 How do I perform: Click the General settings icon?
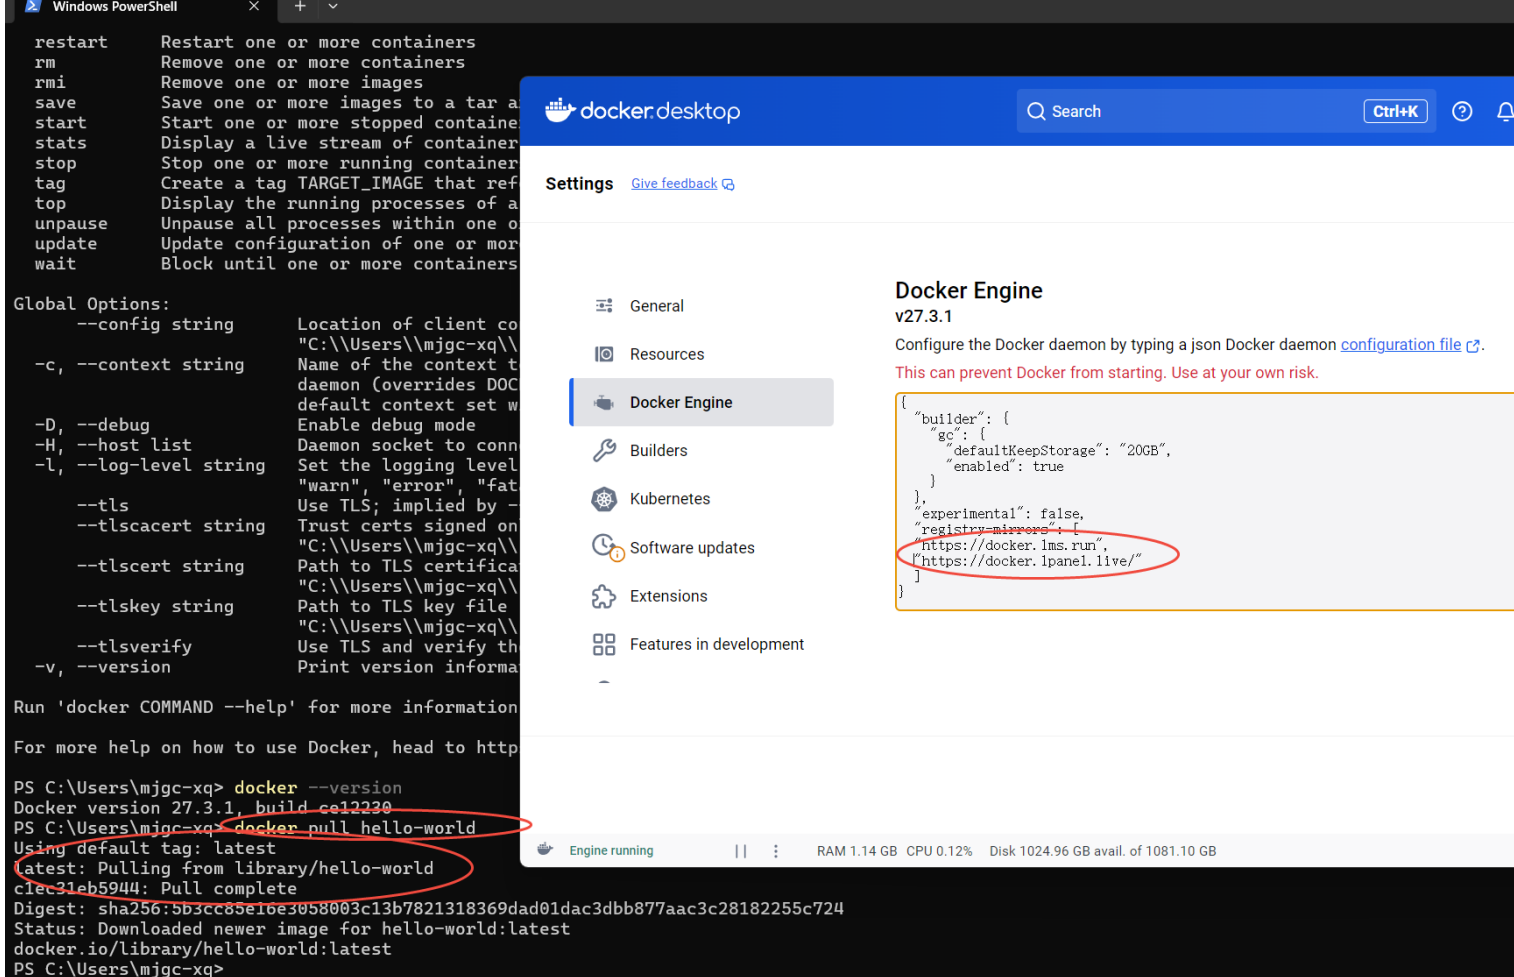click(x=604, y=306)
